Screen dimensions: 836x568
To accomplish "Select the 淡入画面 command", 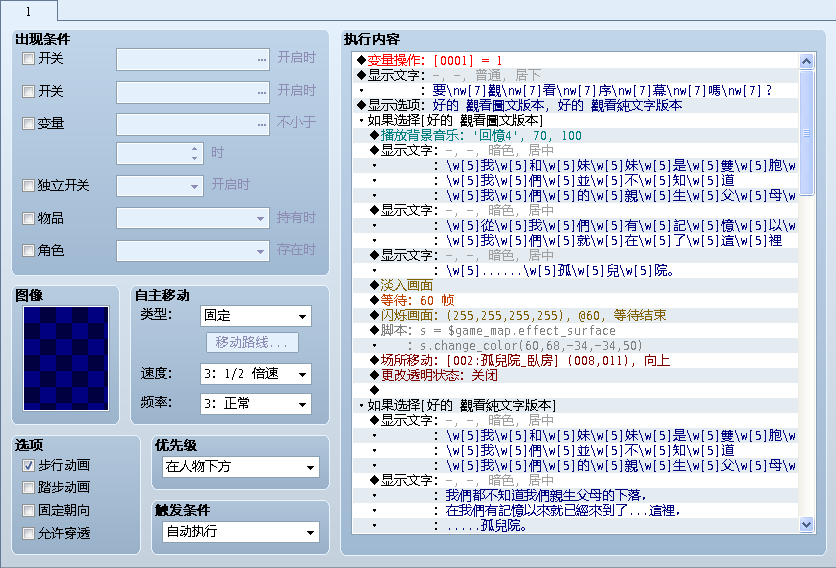I will click(x=576, y=285).
